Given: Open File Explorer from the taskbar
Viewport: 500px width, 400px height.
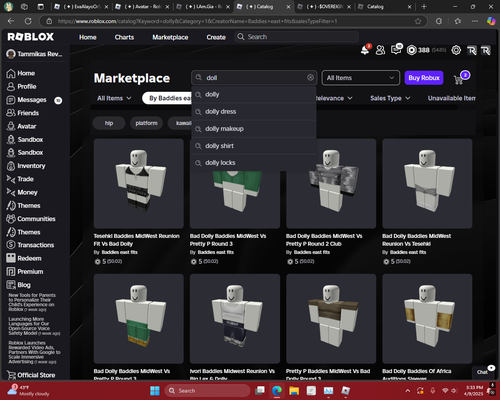Looking at the screenshot, I should coord(294,390).
